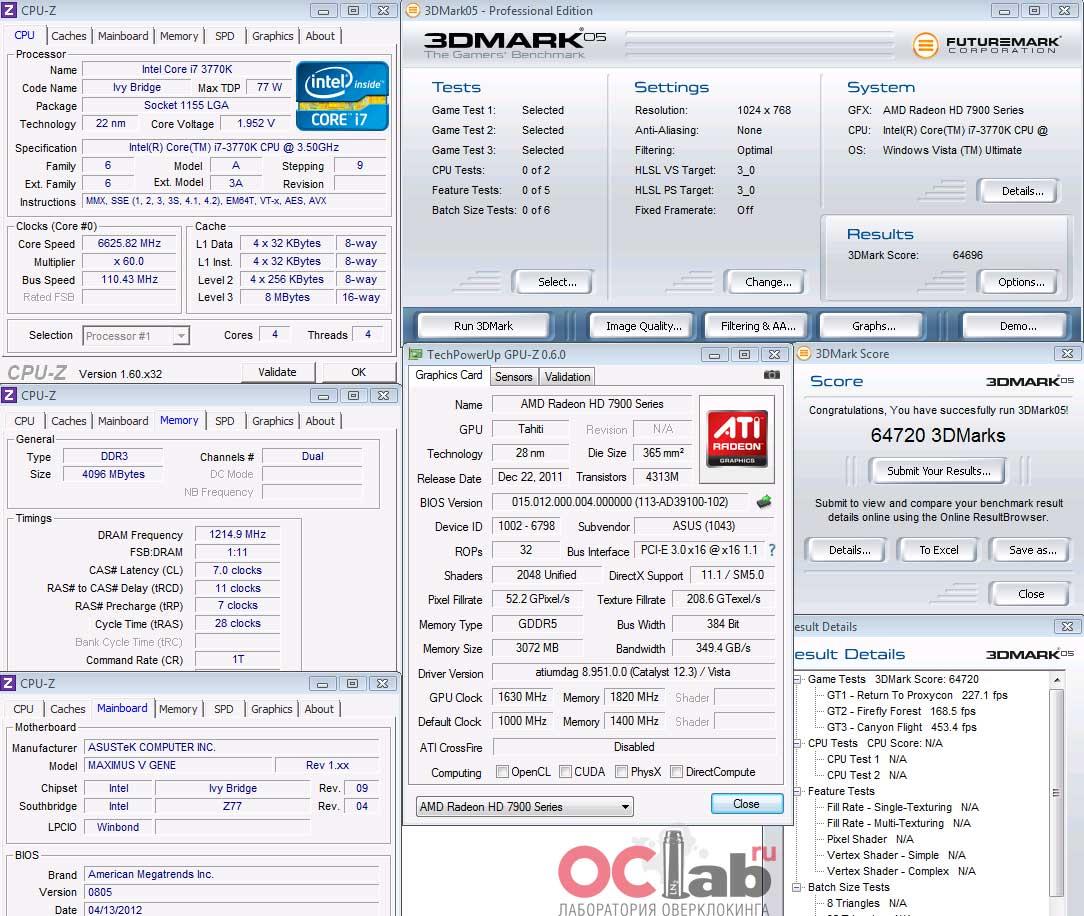The height and width of the screenshot is (916, 1084).
Task: Click Driver Version atiumdag field
Action: pyautogui.click(x=633, y=673)
